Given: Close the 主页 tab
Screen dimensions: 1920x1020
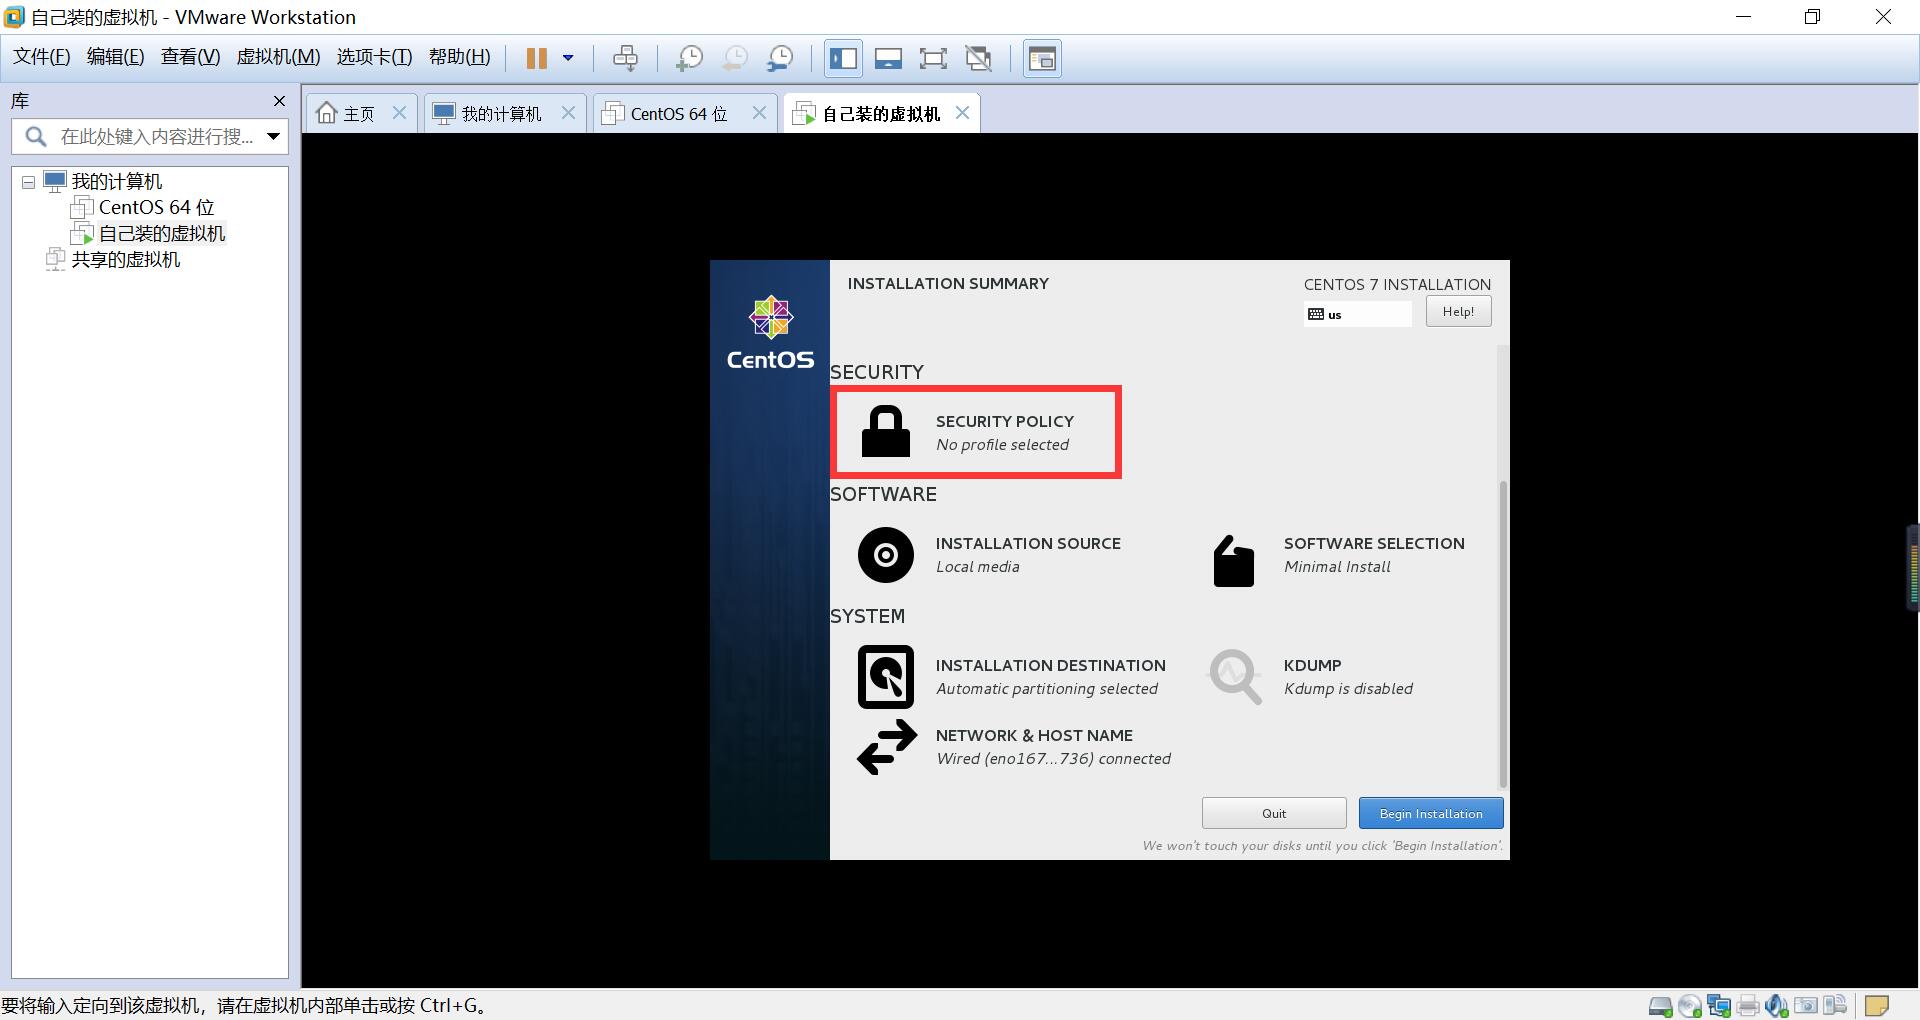Looking at the screenshot, I should click(399, 113).
